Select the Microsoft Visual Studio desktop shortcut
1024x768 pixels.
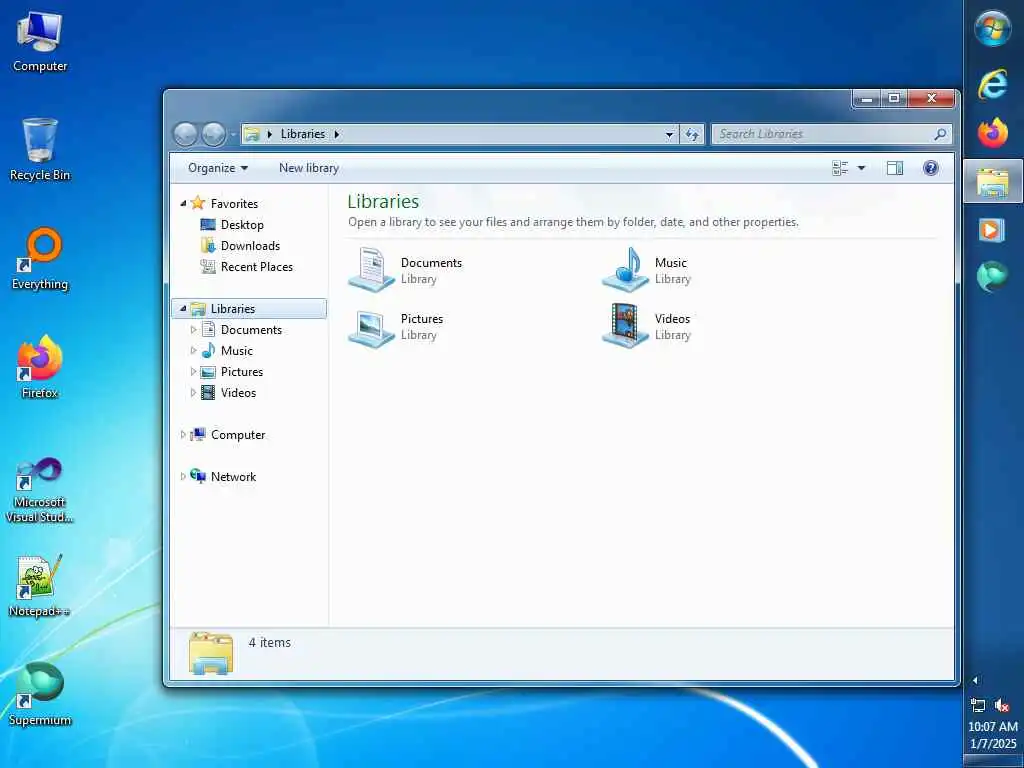40,490
